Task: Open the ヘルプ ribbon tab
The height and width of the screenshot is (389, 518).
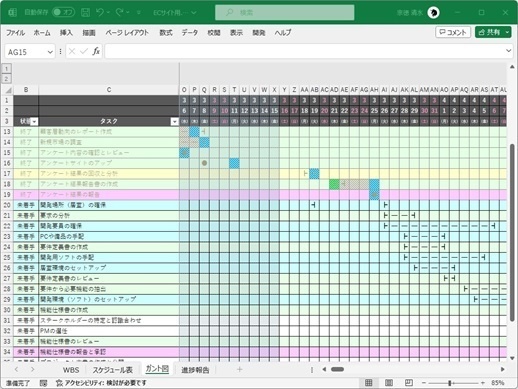Action: (x=283, y=33)
